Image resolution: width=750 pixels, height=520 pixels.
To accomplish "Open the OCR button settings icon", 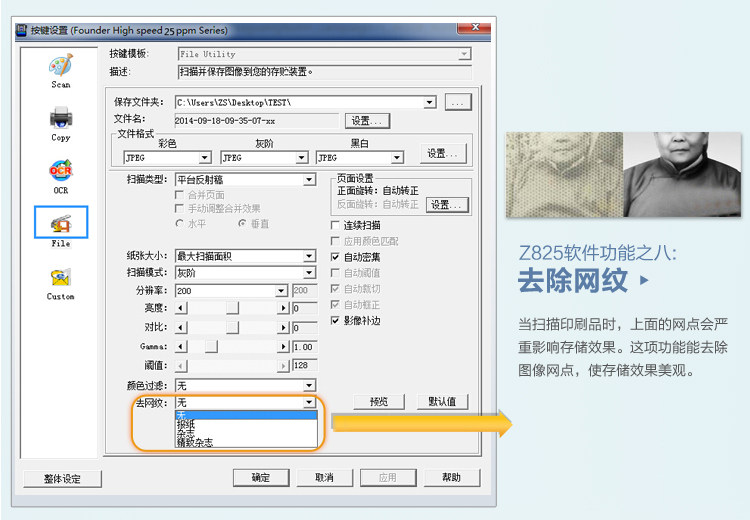I will click(x=61, y=171).
